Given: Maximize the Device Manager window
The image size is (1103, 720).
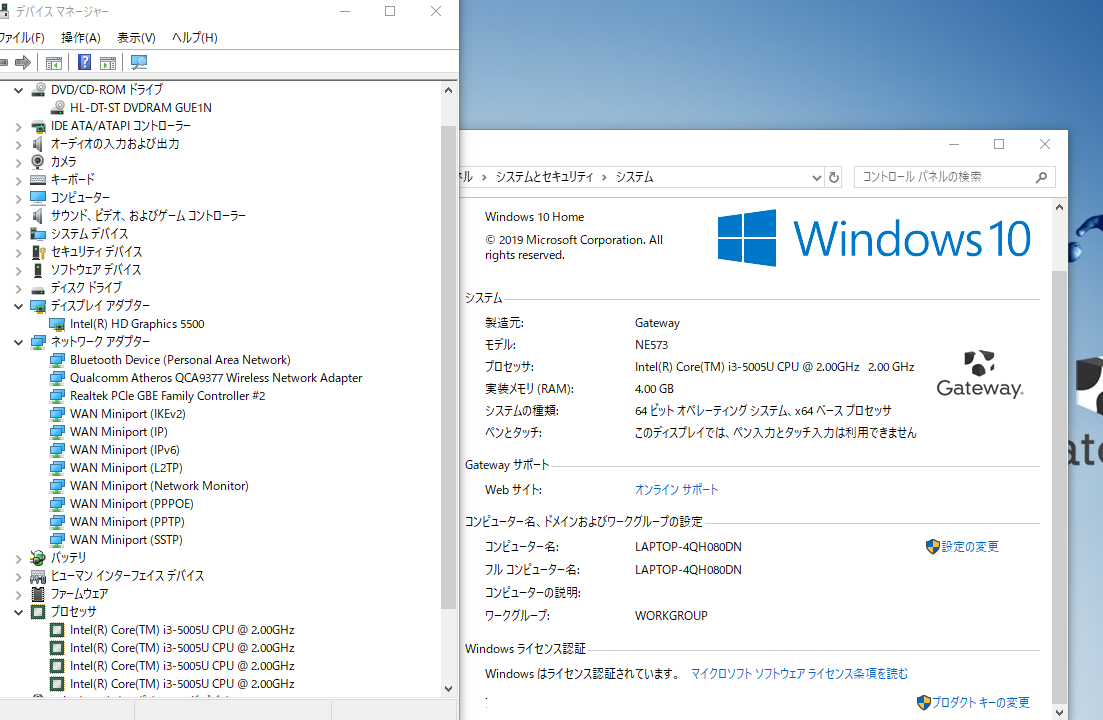Looking at the screenshot, I should coord(390,11).
